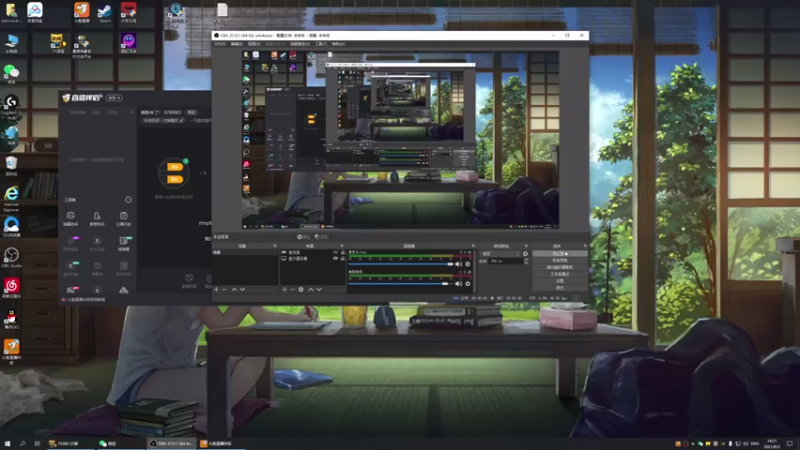Open the Help menu in OBS

tap(338, 44)
